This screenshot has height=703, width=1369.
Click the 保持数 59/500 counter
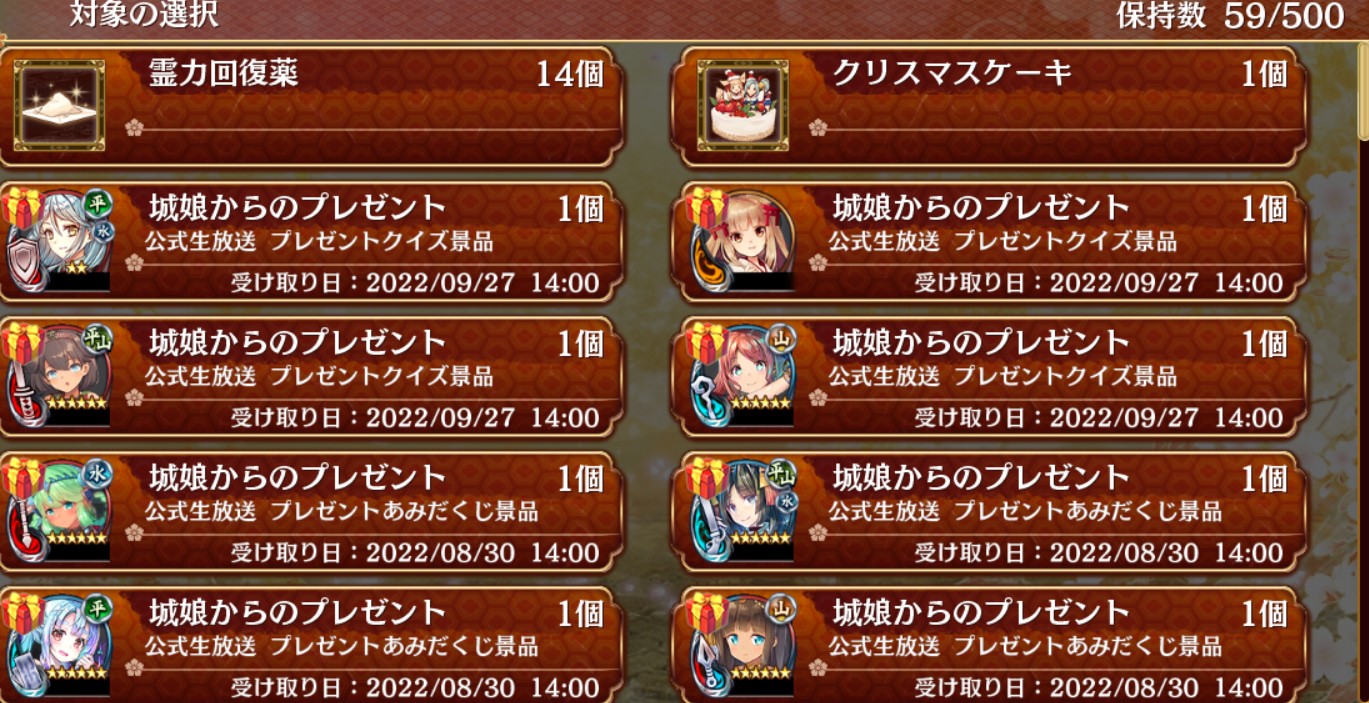click(1231, 15)
